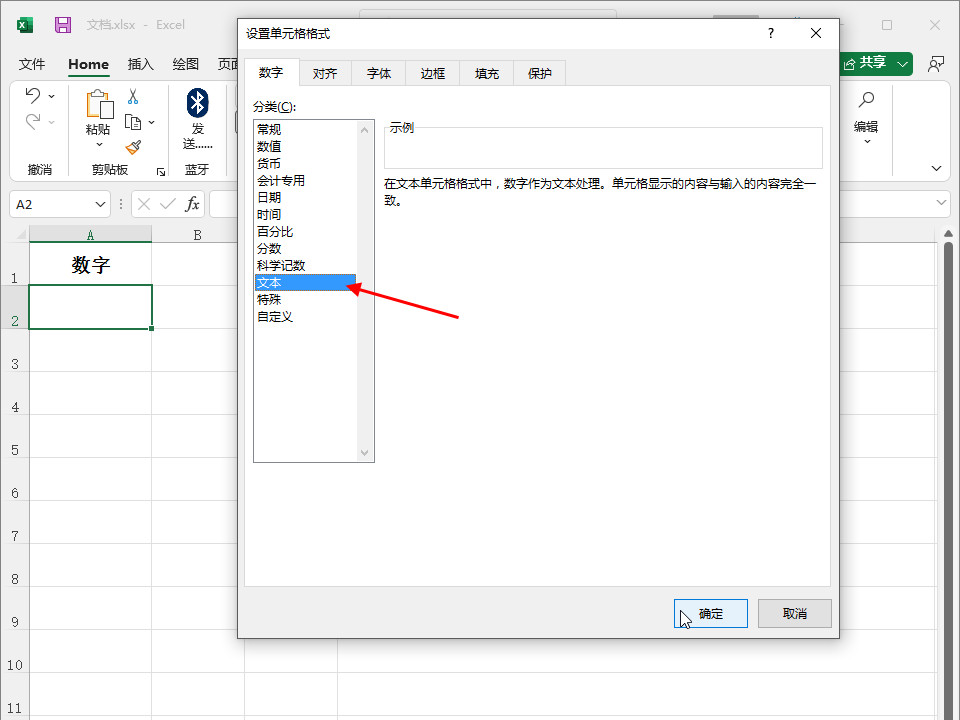Select the Currency category (货币)
Screen dimensions: 960x720
(305, 163)
